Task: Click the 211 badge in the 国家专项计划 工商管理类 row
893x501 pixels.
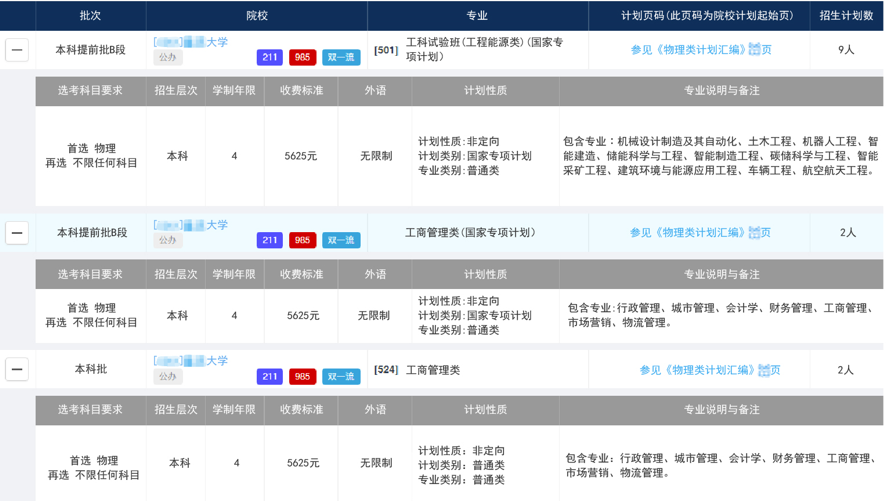Action: click(269, 240)
